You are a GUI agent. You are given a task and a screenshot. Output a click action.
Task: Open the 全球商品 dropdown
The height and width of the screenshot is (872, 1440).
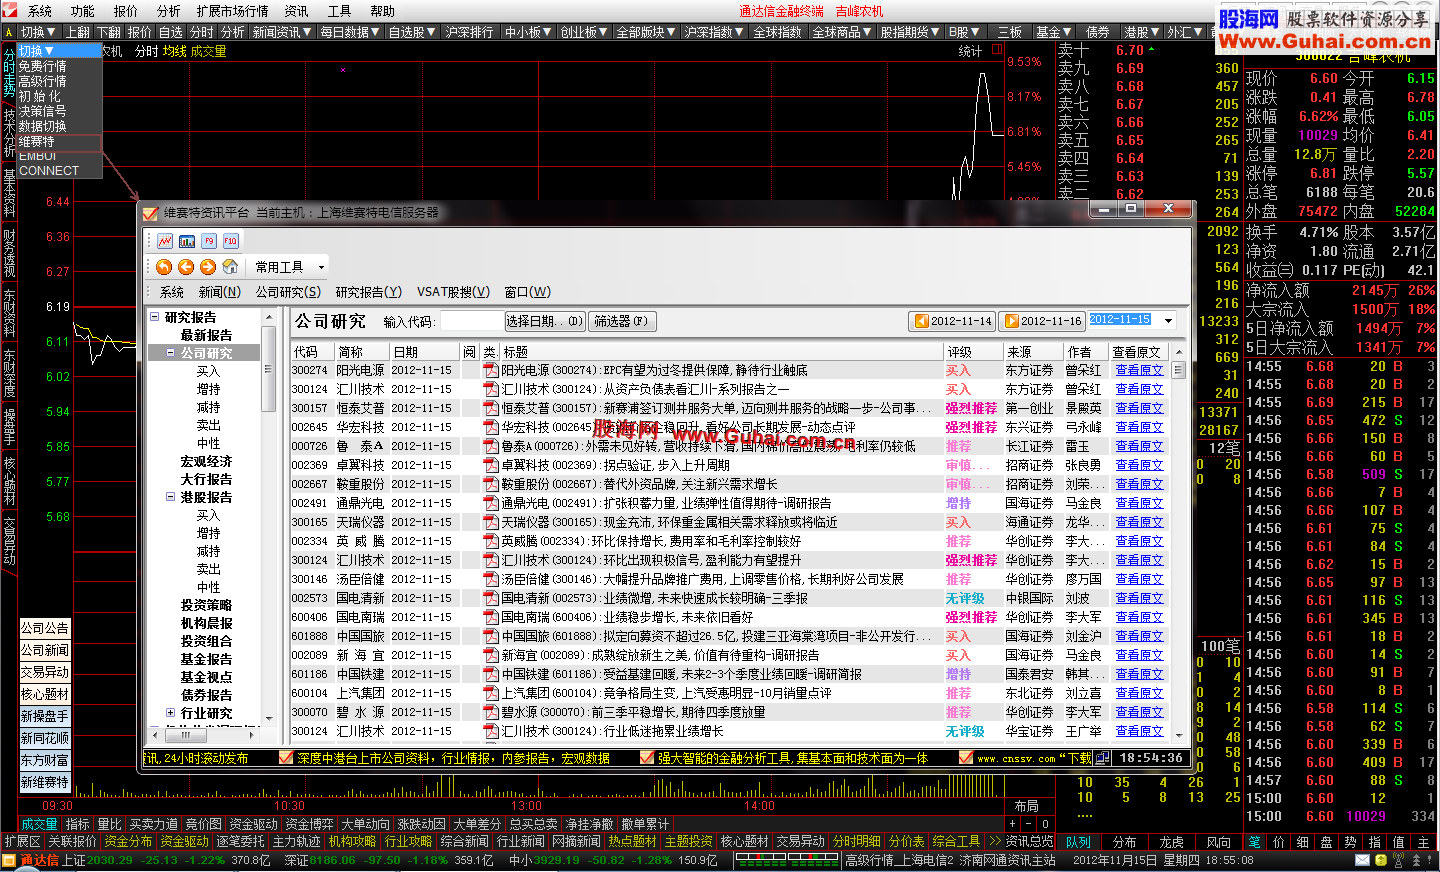pyautogui.click(x=842, y=32)
